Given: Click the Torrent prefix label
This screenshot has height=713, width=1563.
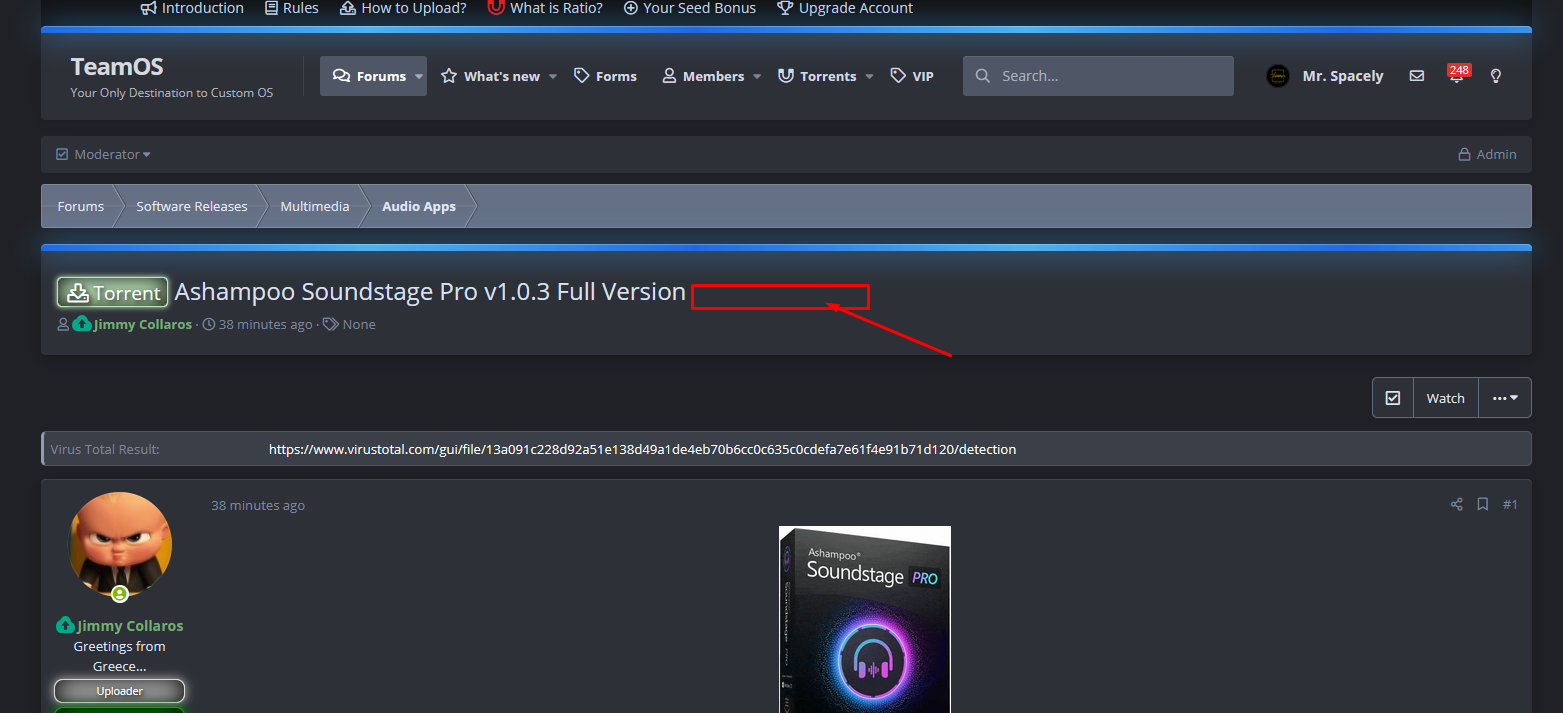Looking at the screenshot, I should 112,293.
